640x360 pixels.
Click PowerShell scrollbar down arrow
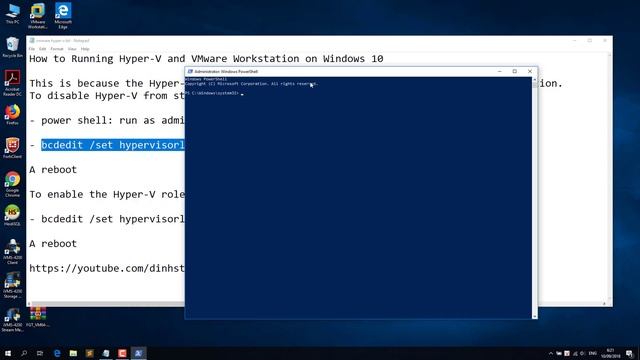tap(535, 316)
